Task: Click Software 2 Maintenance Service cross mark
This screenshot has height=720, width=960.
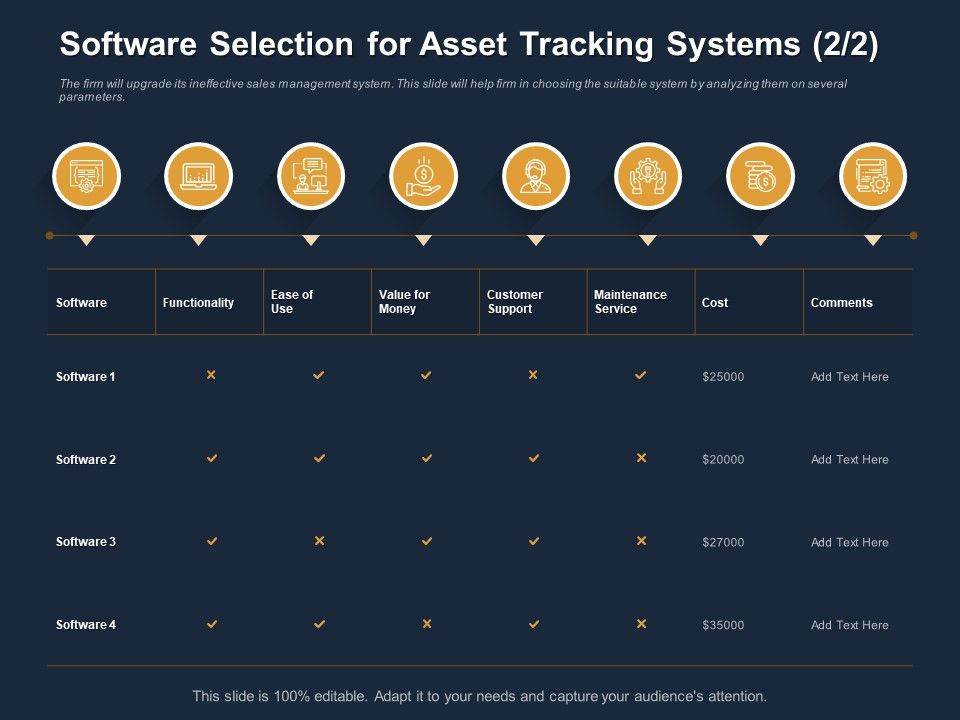Action: (642, 458)
